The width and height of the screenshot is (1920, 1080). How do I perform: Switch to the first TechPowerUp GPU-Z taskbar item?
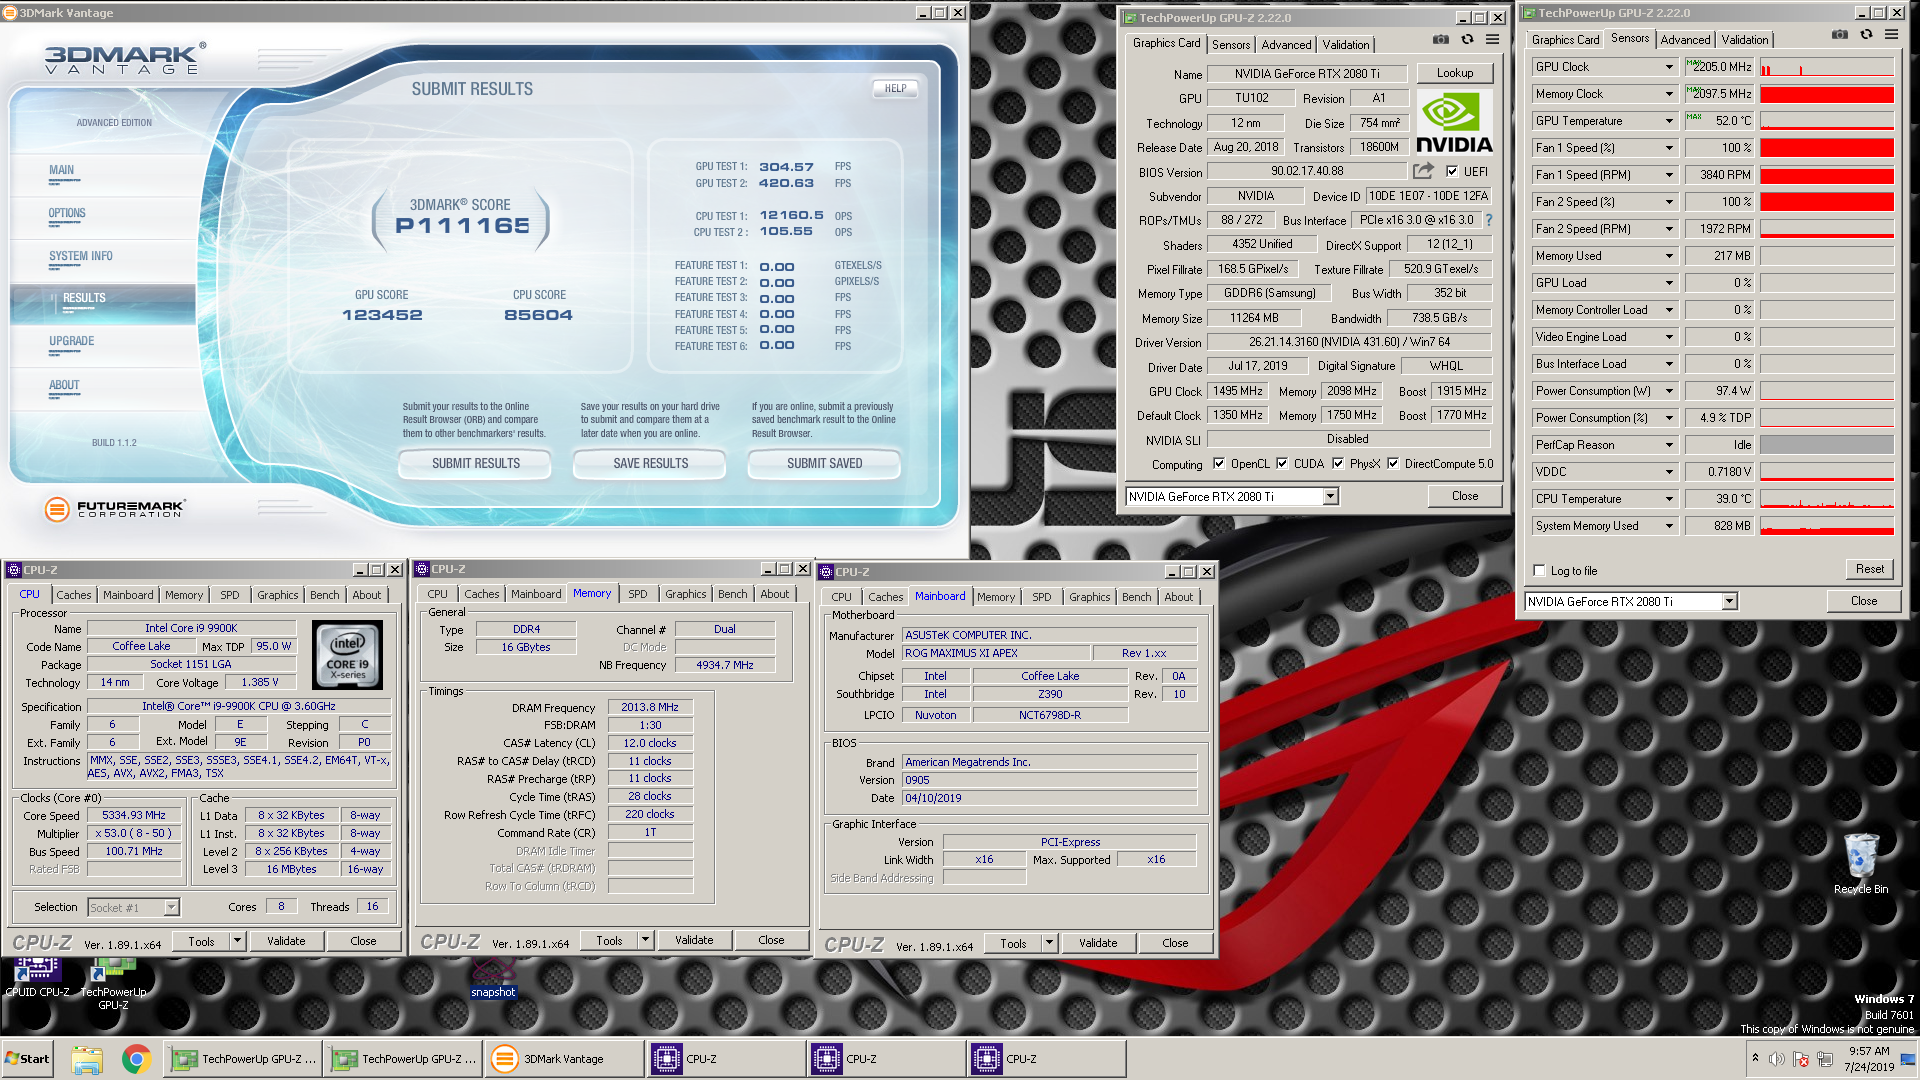click(243, 1059)
